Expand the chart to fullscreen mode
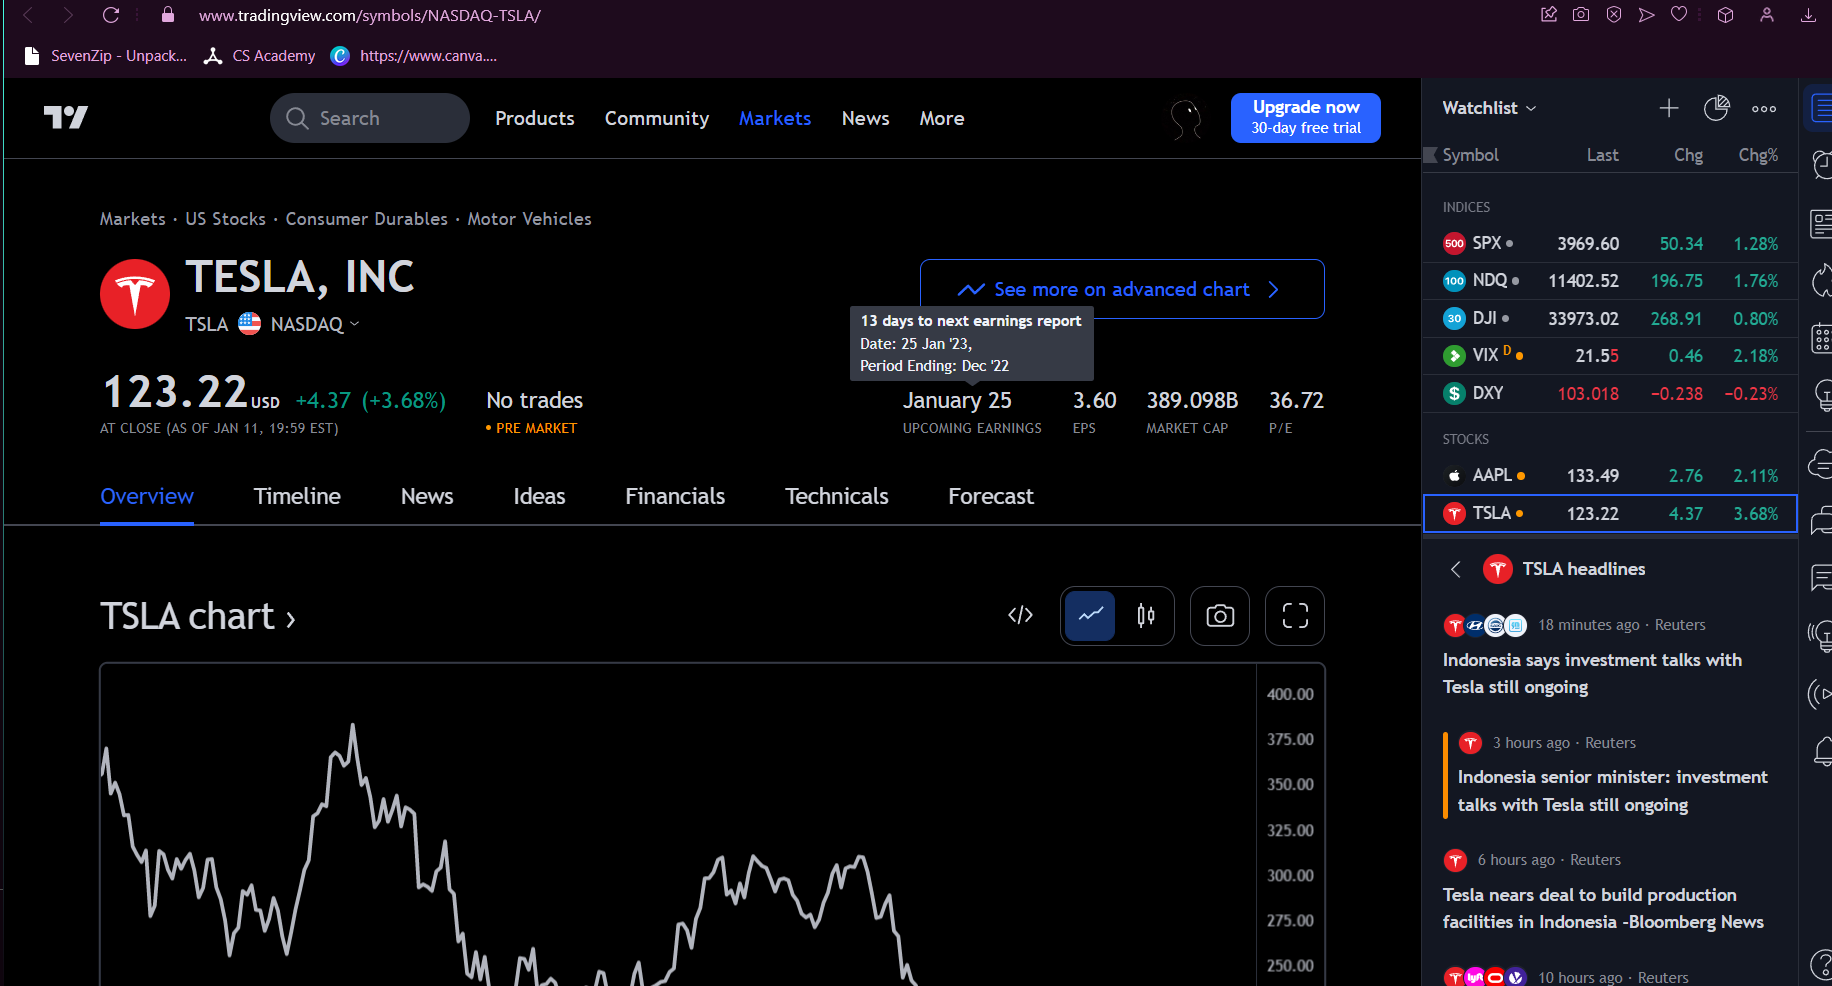1832x986 pixels. coord(1294,616)
